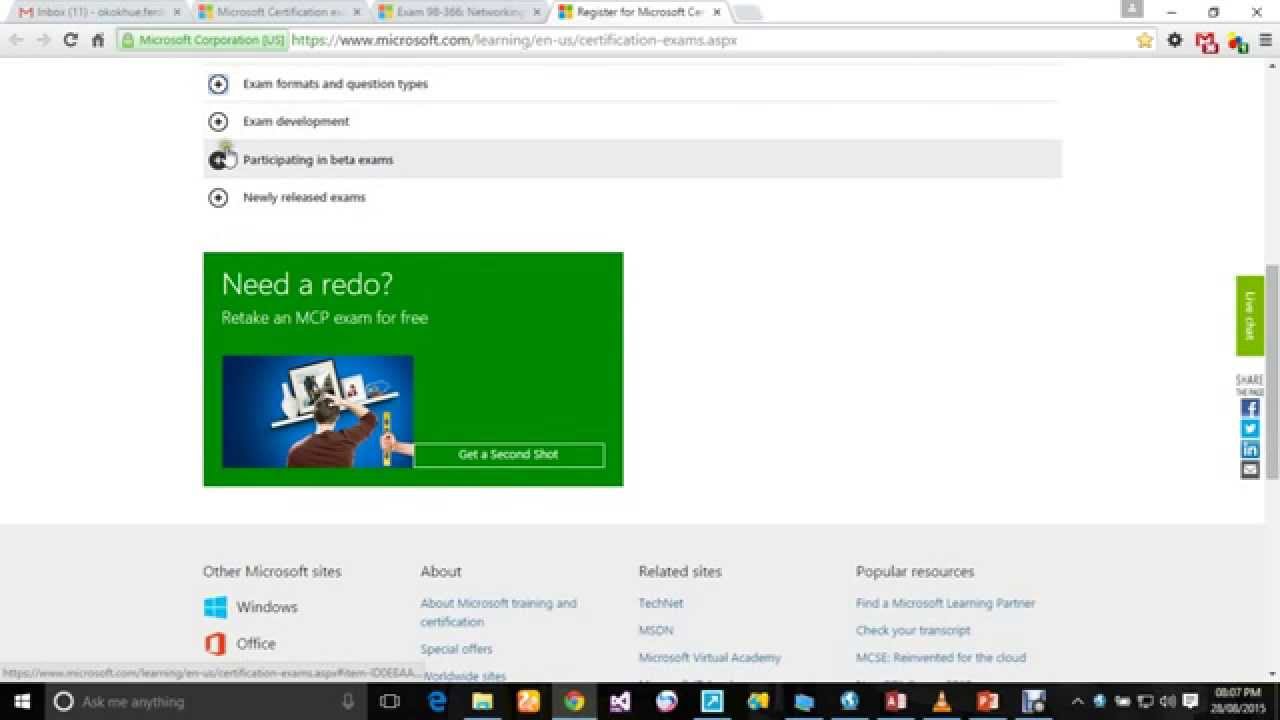This screenshot has width=1280, height=720.
Task: Open MCSE: Reinvented for the cloud link
Action: [x=941, y=657]
